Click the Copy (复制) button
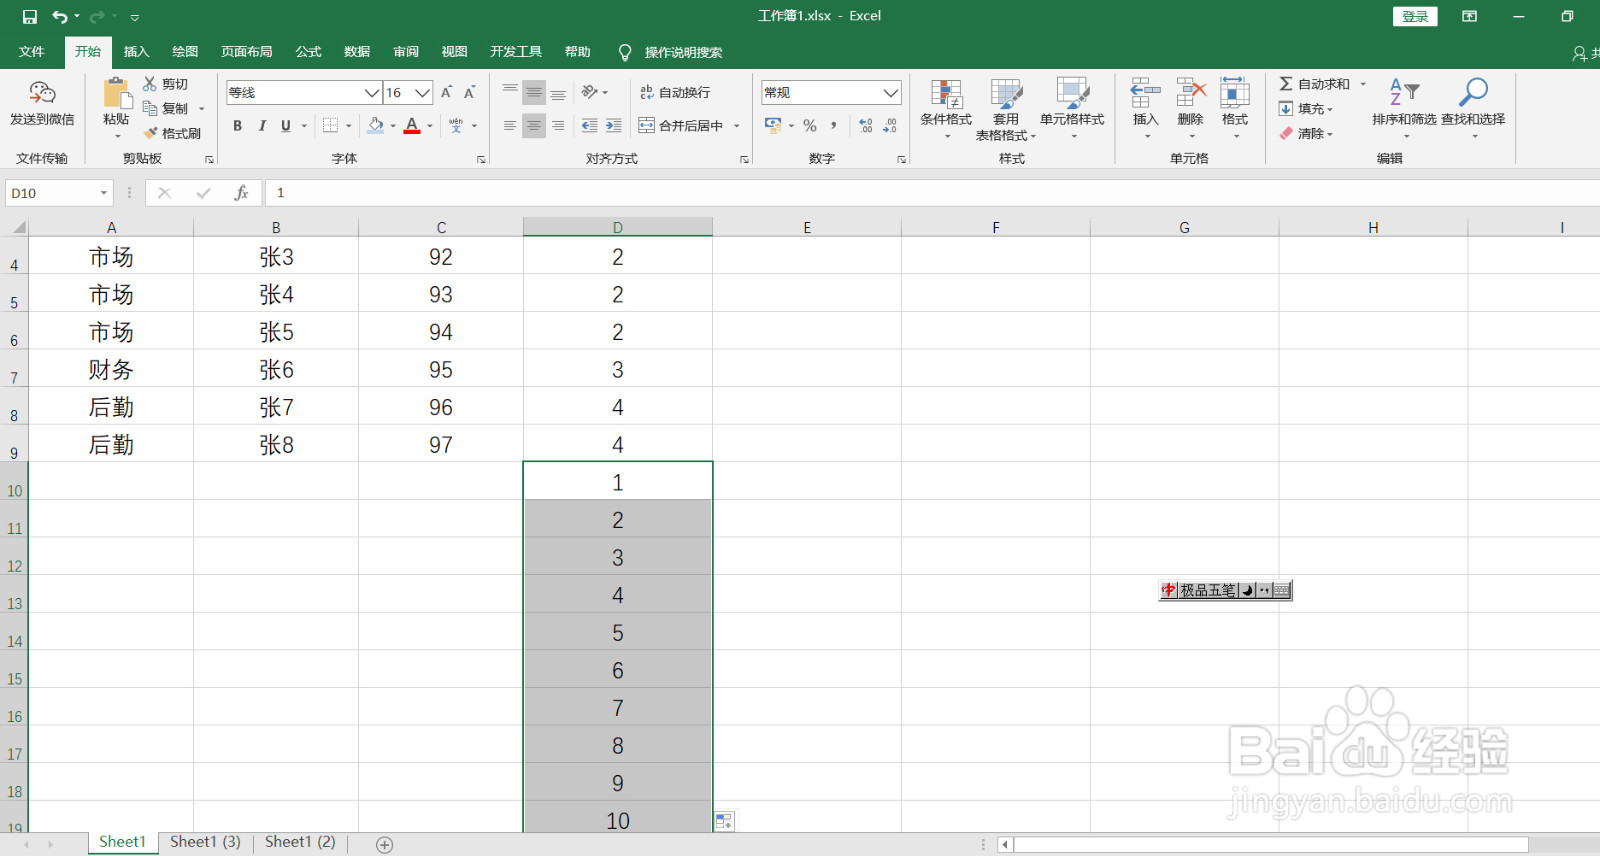The image size is (1600, 856). point(166,108)
